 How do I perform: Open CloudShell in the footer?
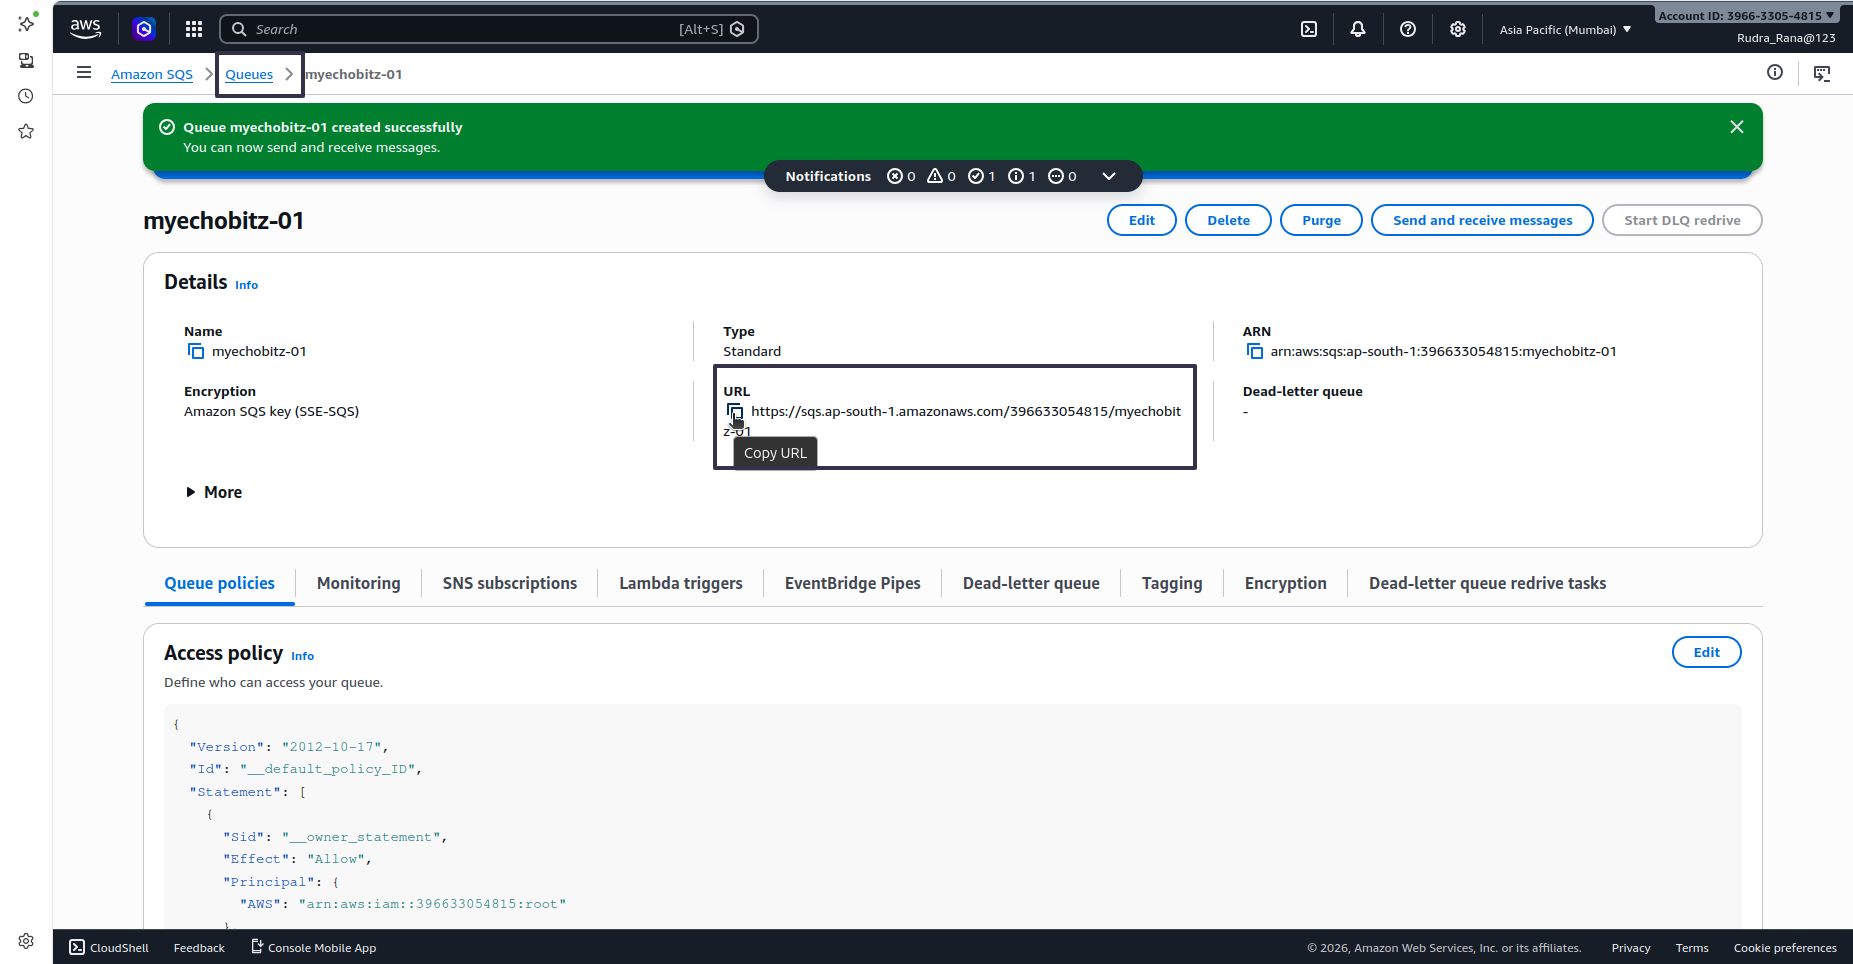(x=109, y=947)
